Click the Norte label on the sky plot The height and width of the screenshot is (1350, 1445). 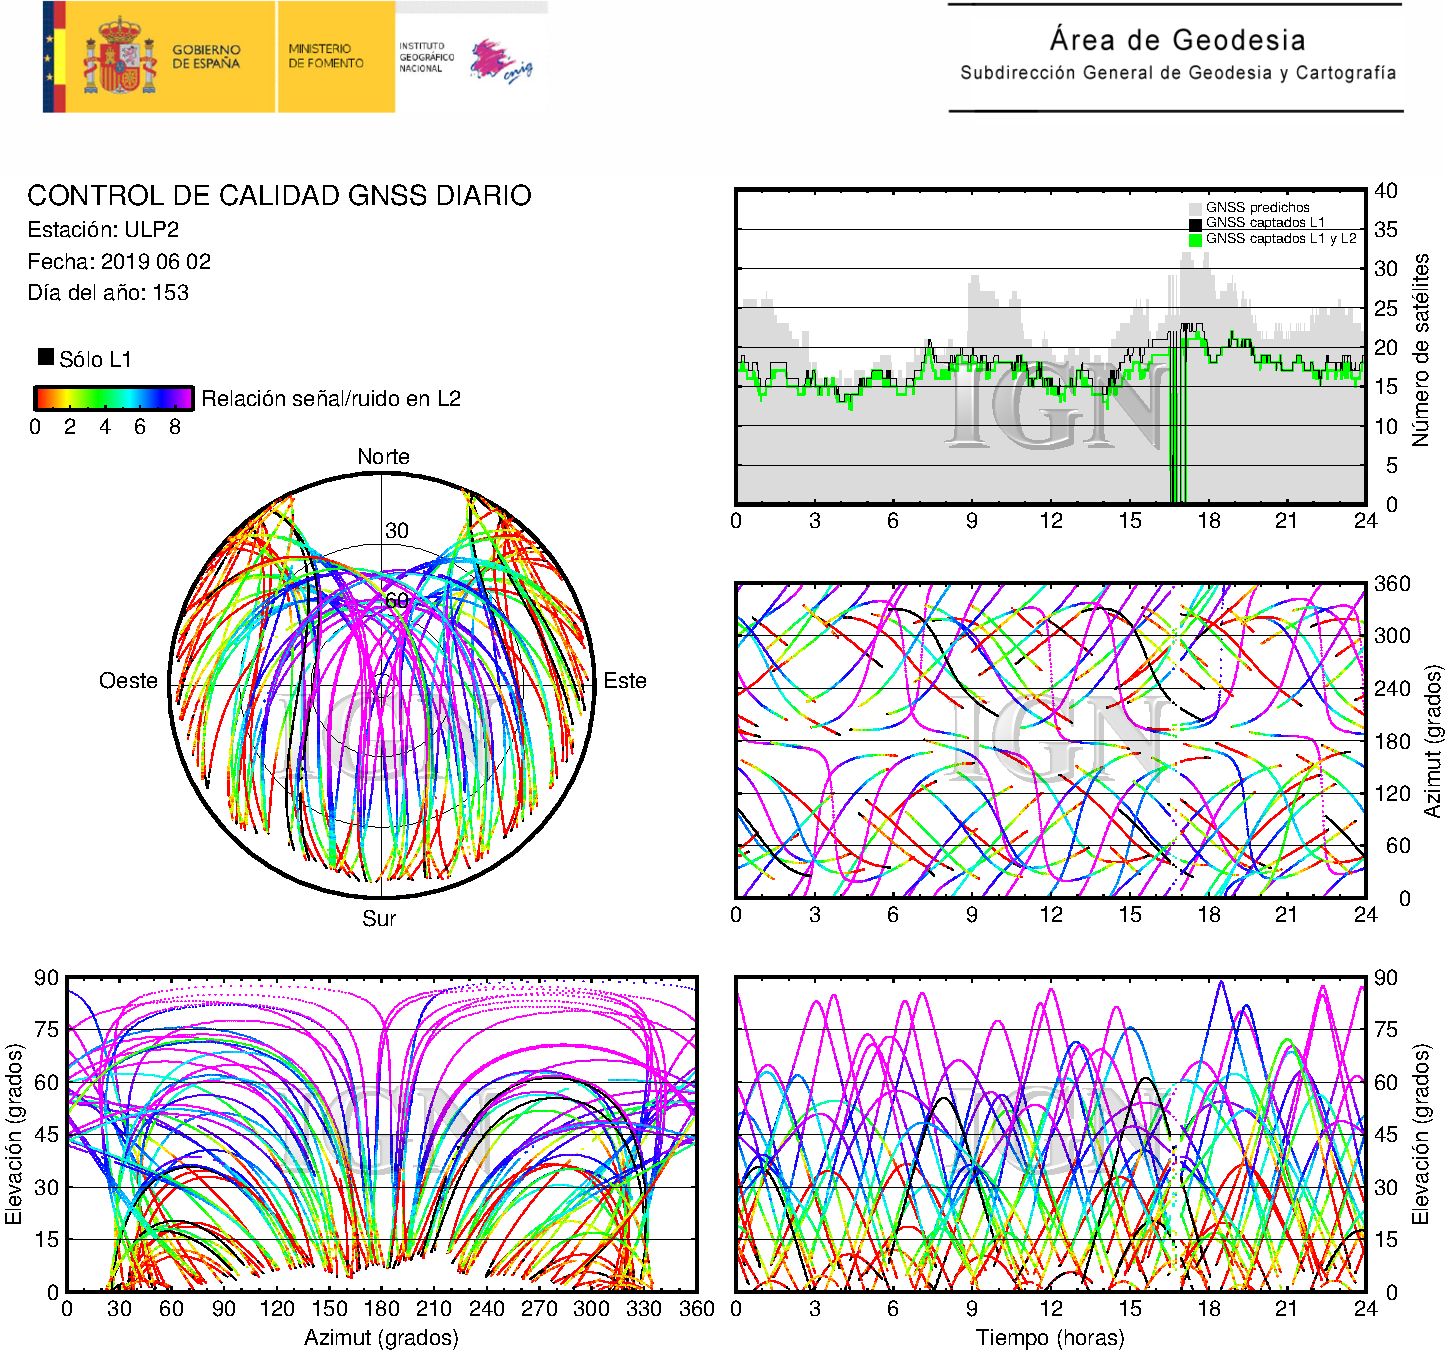pos(383,457)
